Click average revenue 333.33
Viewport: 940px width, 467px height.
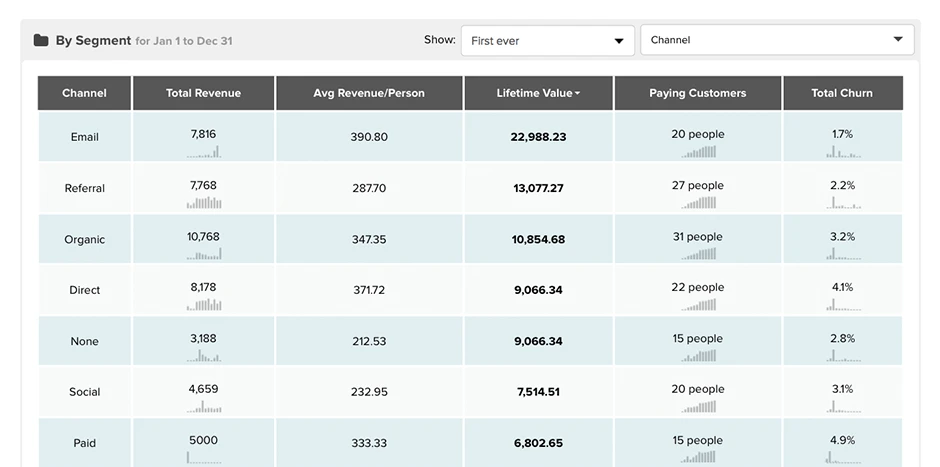[369, 443]
